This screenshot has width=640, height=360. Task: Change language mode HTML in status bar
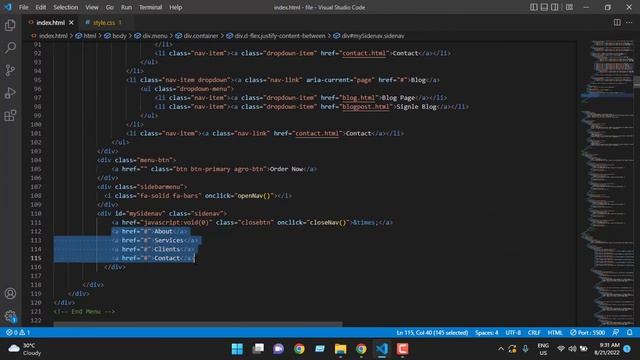click(x=555, y=333)
